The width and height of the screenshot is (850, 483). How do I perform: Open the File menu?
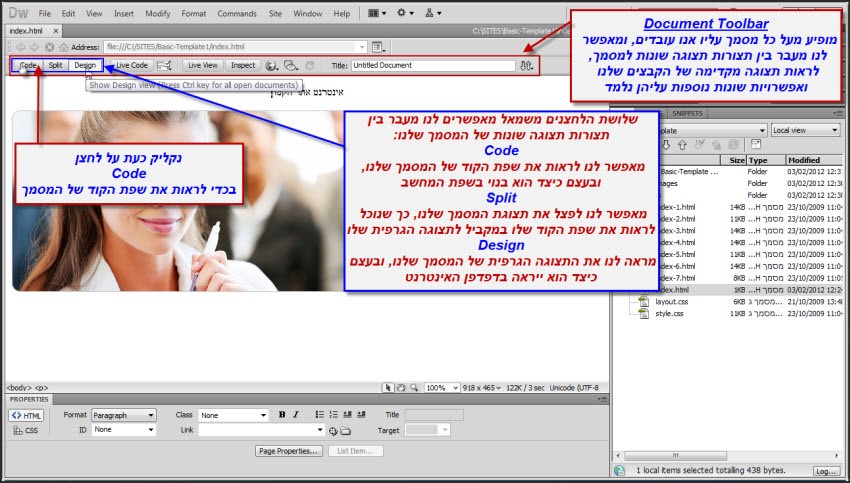coord(44,14)
